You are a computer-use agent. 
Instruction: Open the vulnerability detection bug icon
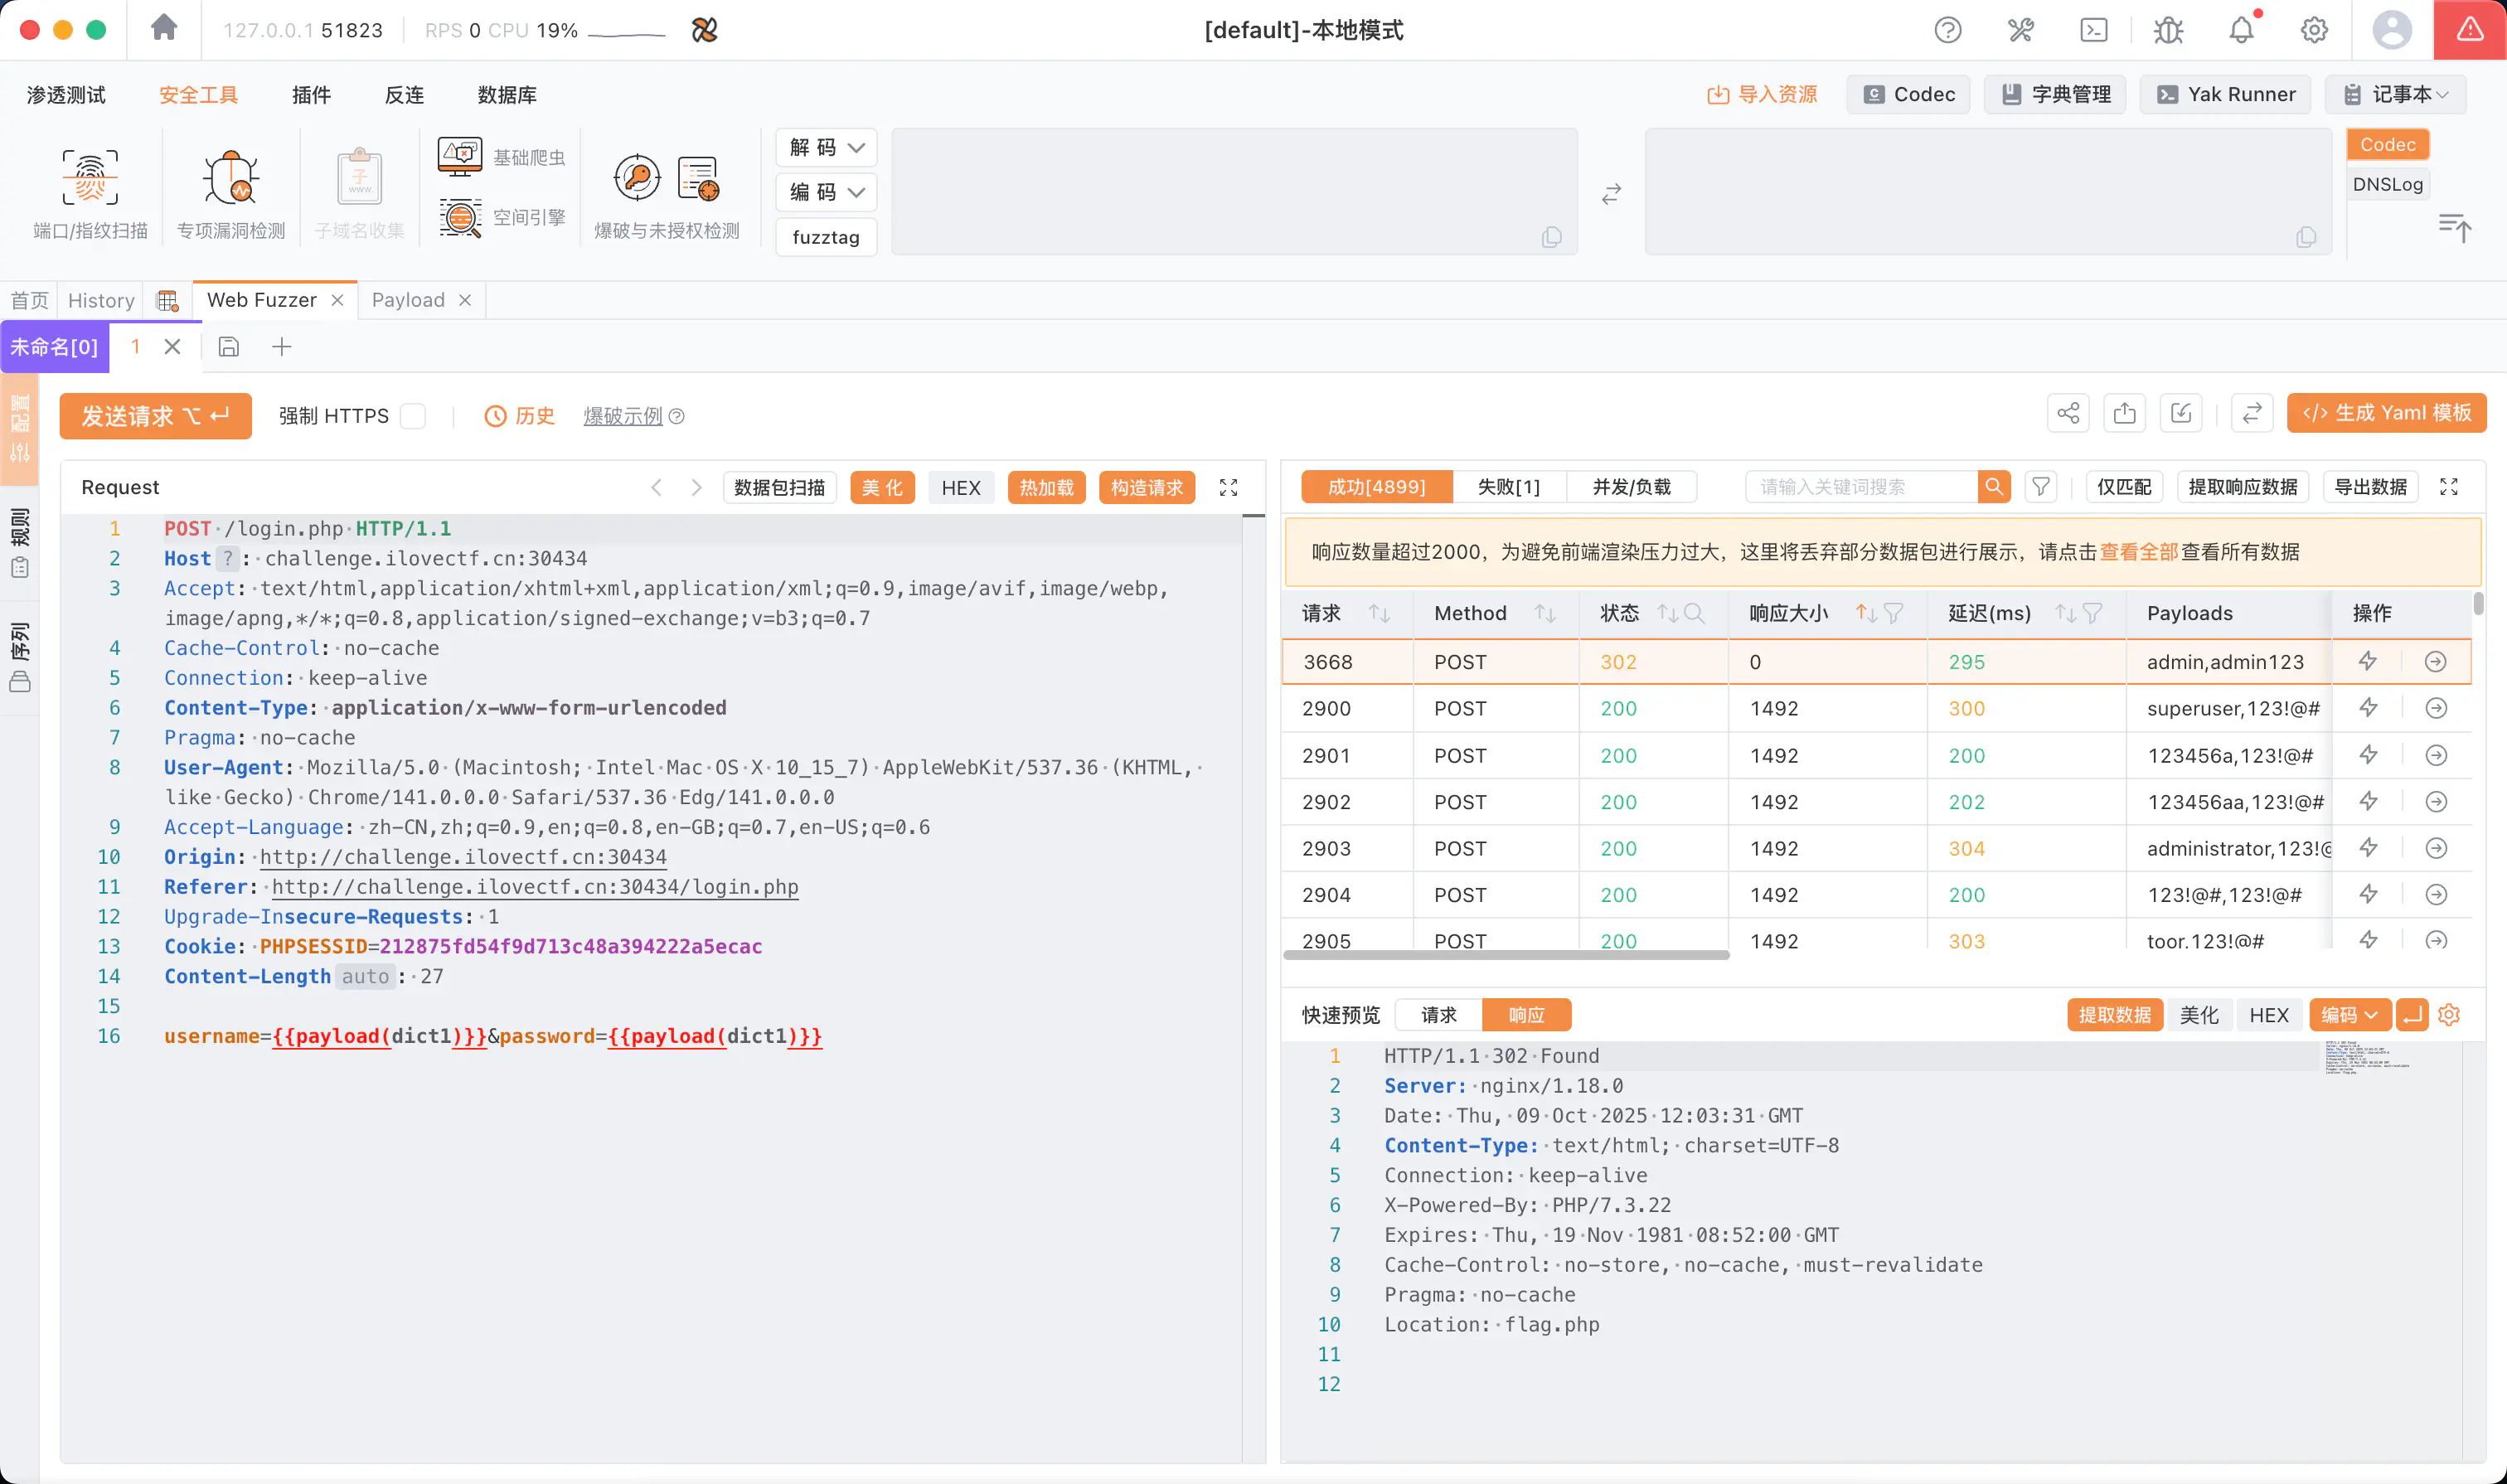[231, 178]
